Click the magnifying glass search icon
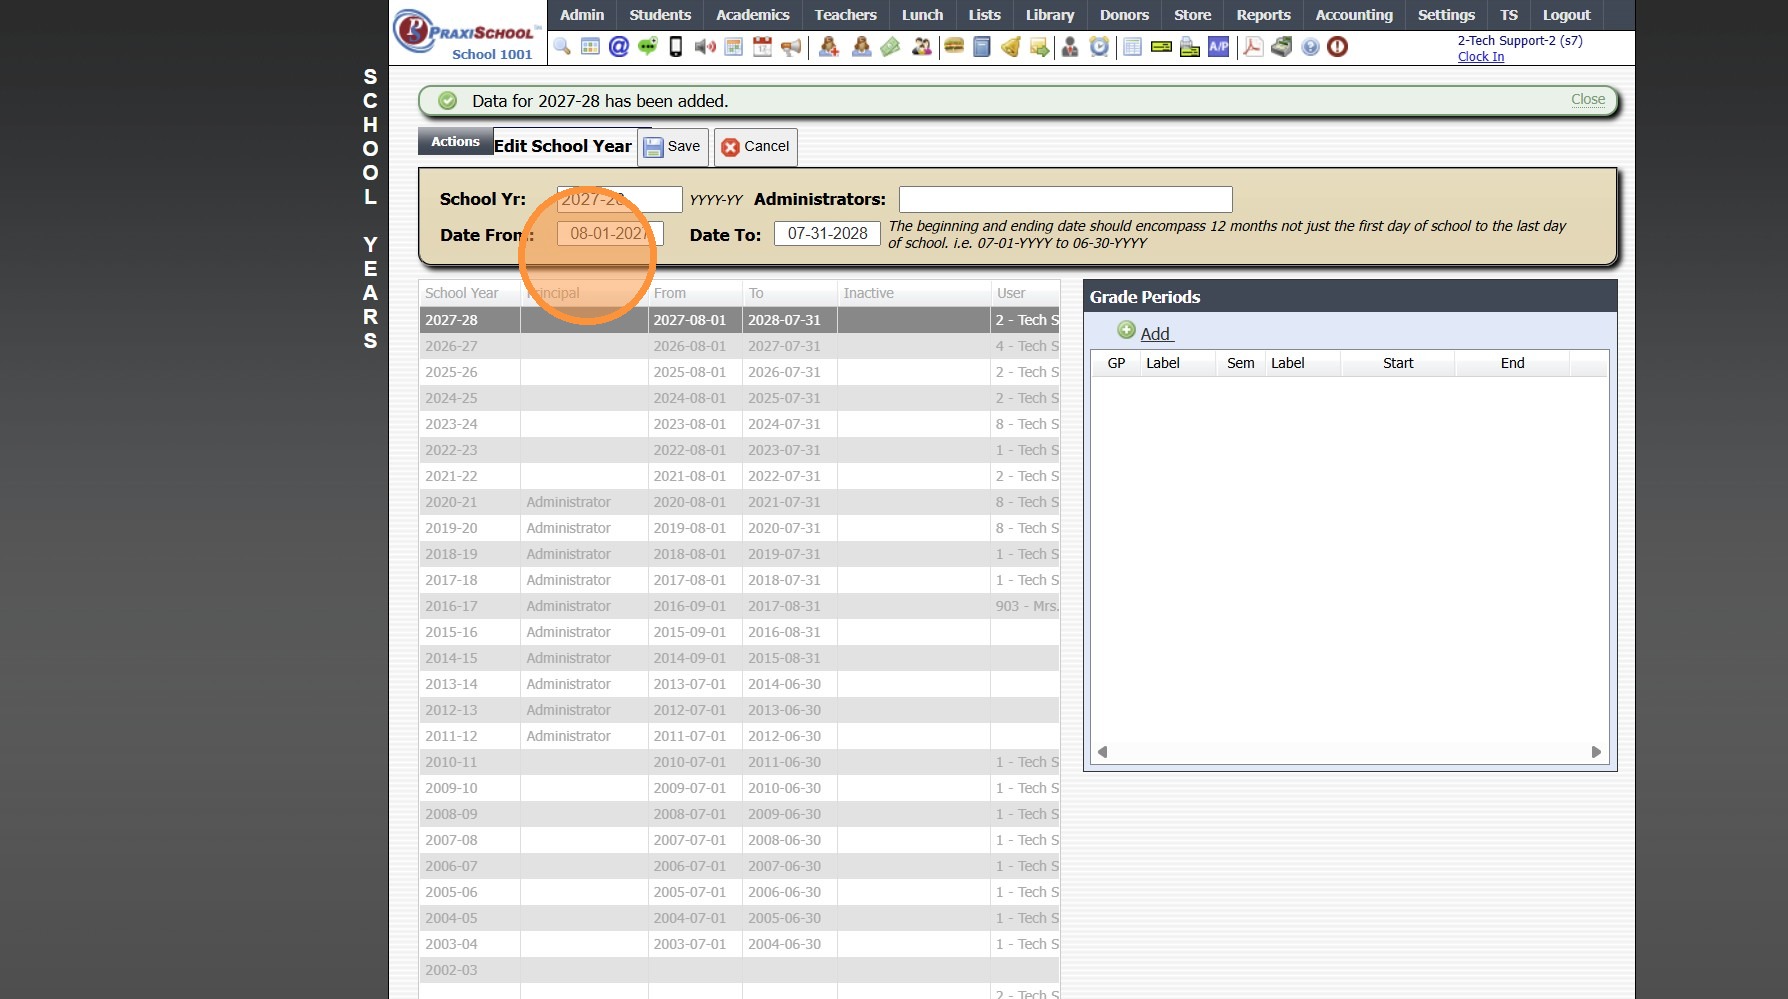Image resolution: width=1788 pixels, height=999 pixels. pos(562,47)
